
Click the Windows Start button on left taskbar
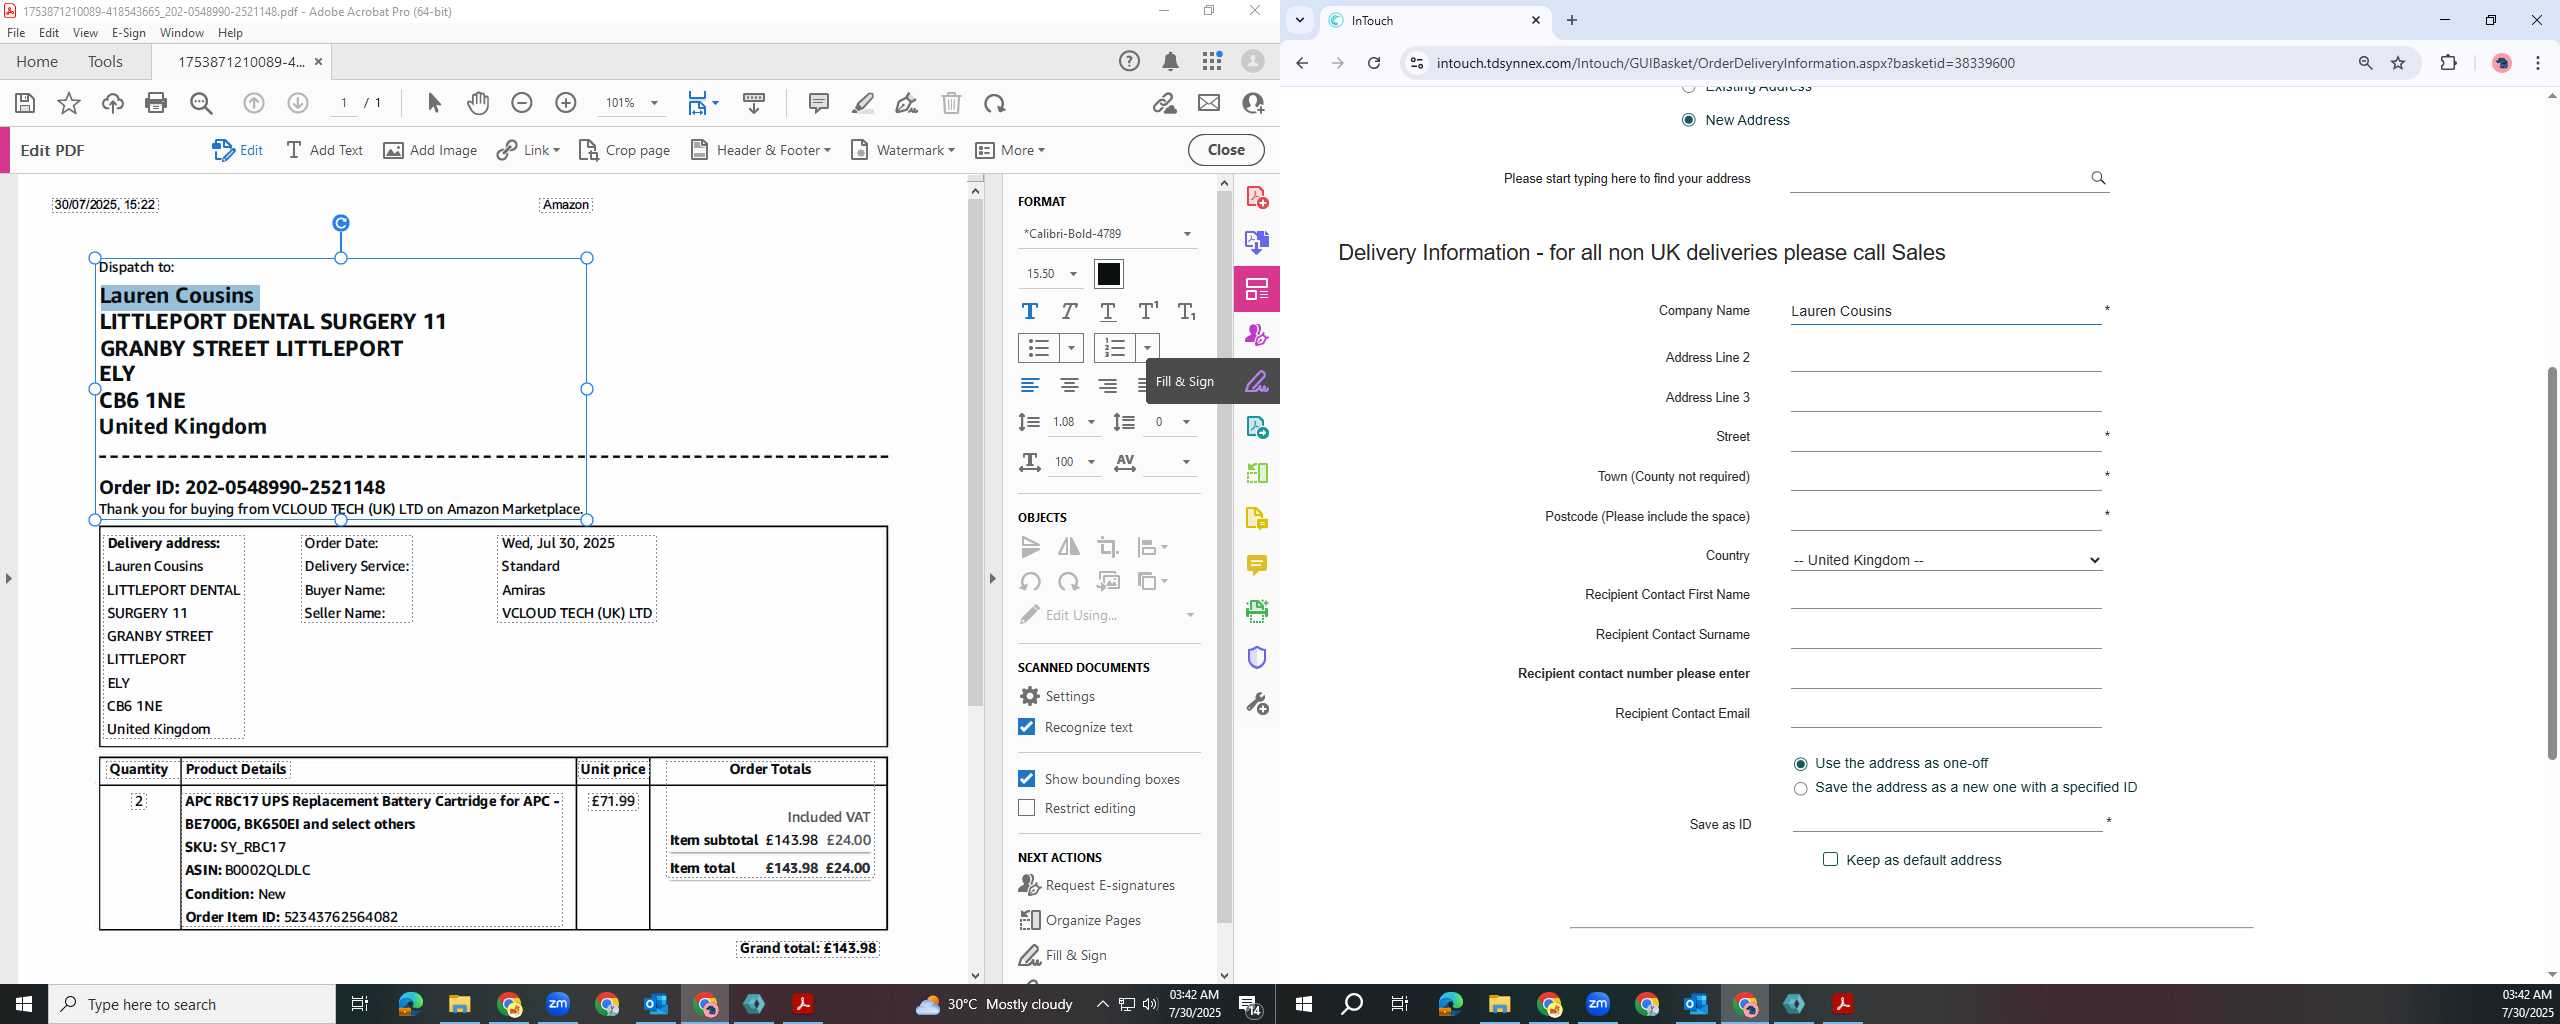(24, 1004)
